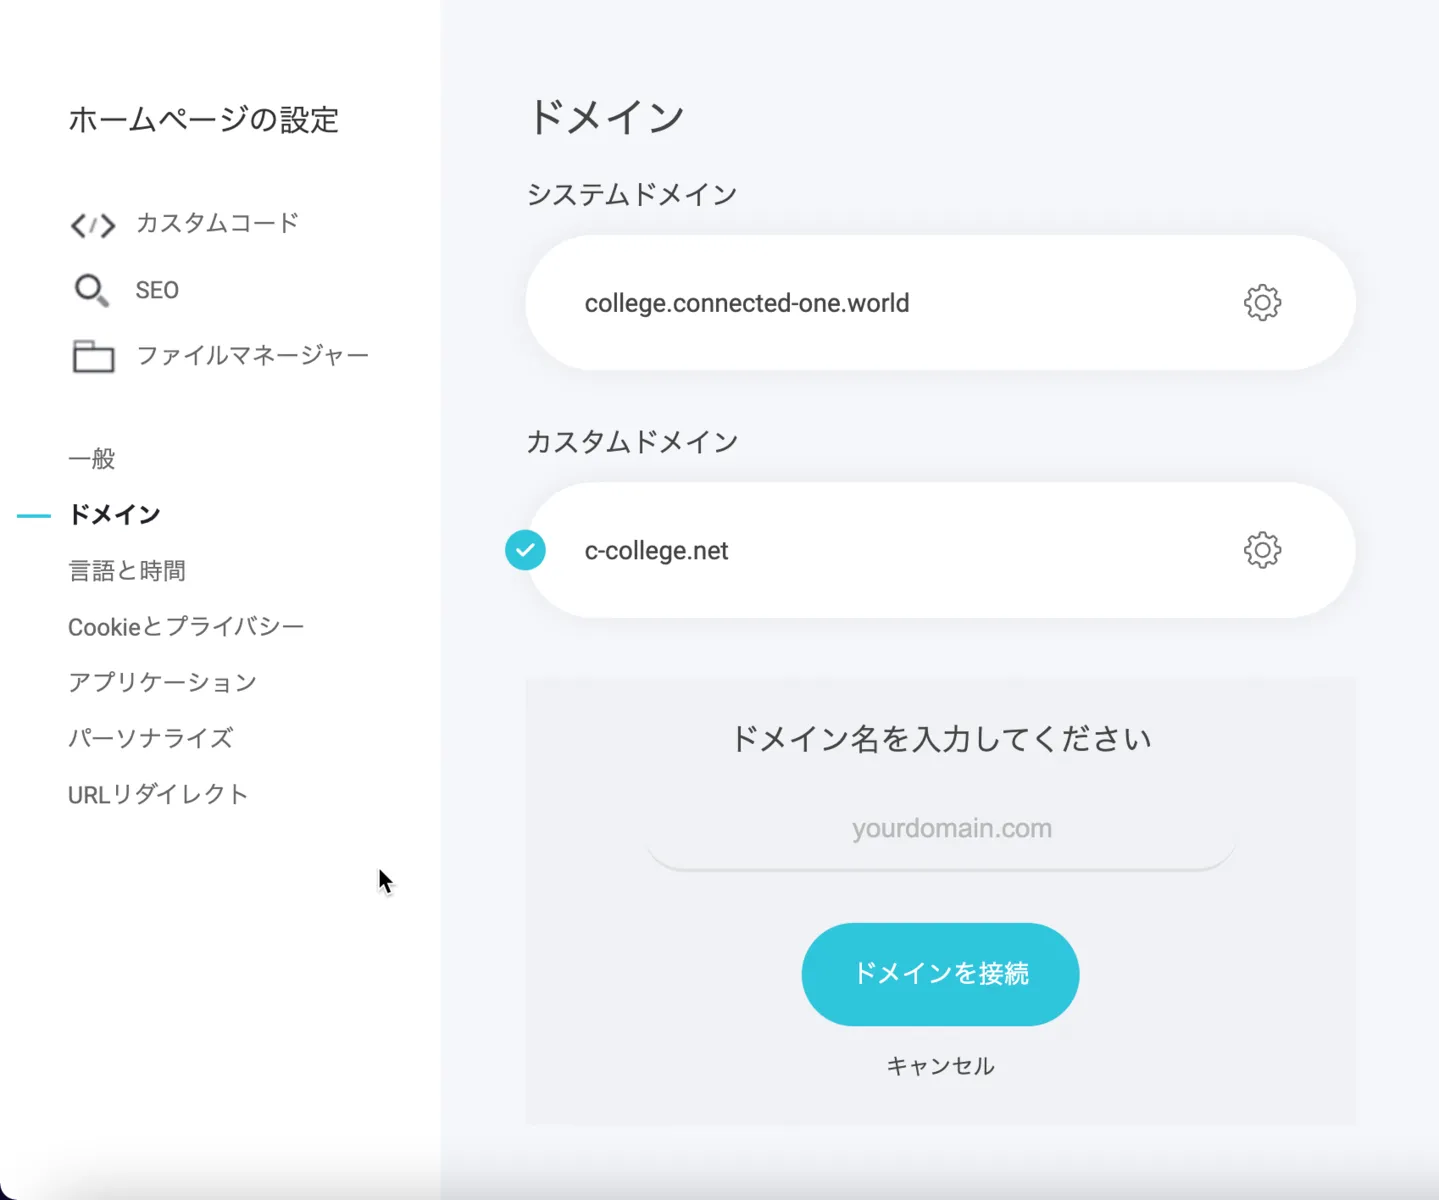Select URLリダイレクト in the sidebar

pyautogui.click(x=158, y=795)
